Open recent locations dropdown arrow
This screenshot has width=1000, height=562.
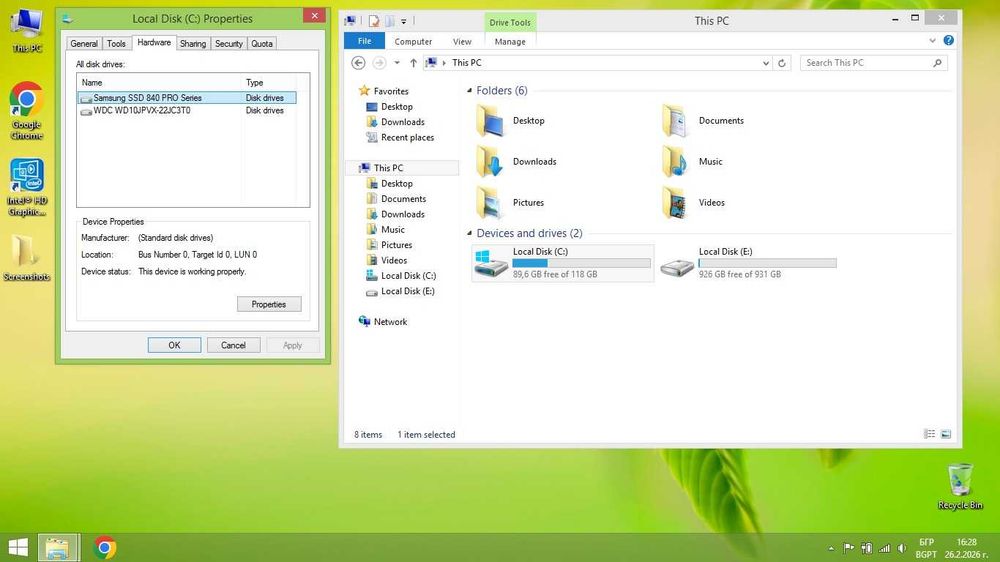[397, 63]
